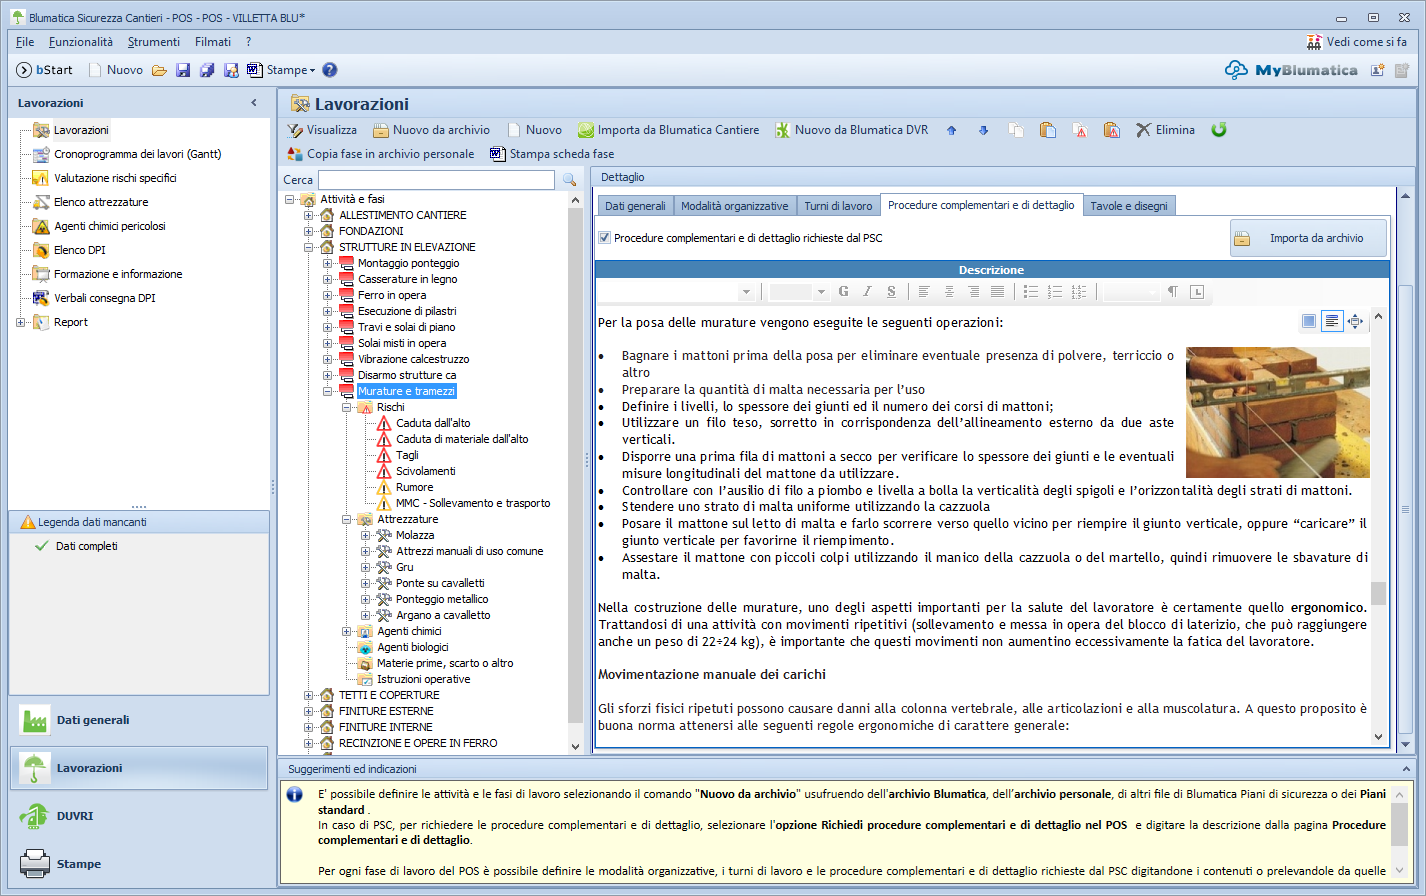Image resolution: width=1426 pixels, height=896 pixels.
Task: Uncheck Procedure complementari richieste dal PSC
Action: (604, 238)
